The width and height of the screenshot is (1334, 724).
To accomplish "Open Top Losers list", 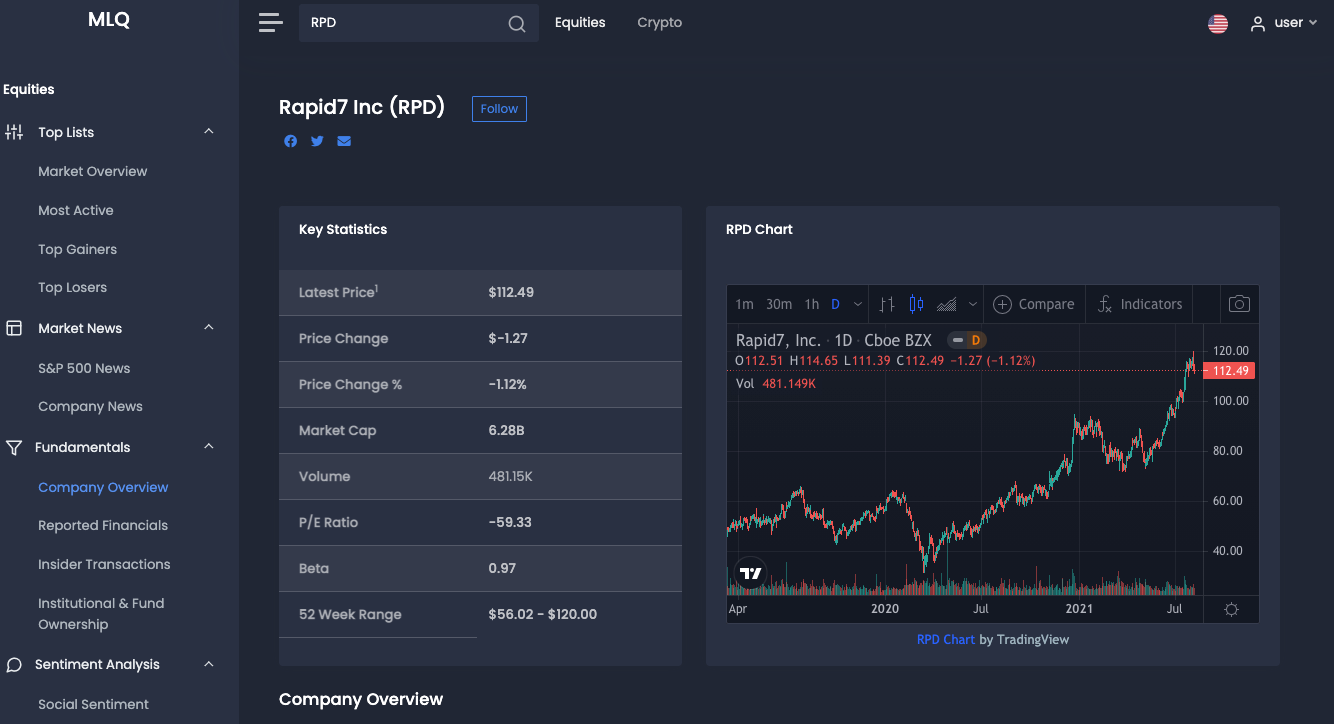I will (x=73, y=287).
